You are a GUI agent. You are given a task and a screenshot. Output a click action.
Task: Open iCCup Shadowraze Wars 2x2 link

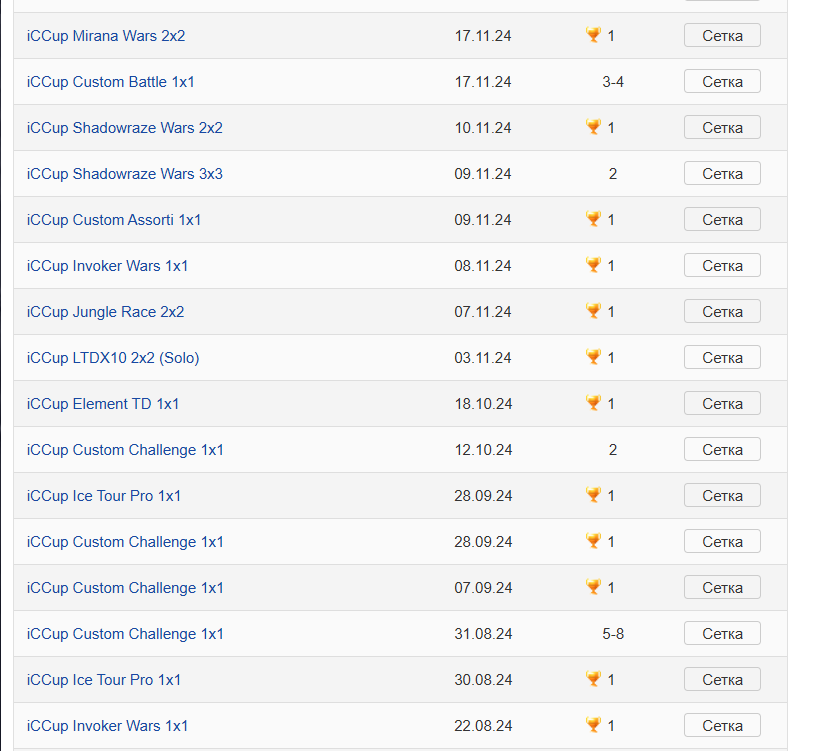pos(125,128)
